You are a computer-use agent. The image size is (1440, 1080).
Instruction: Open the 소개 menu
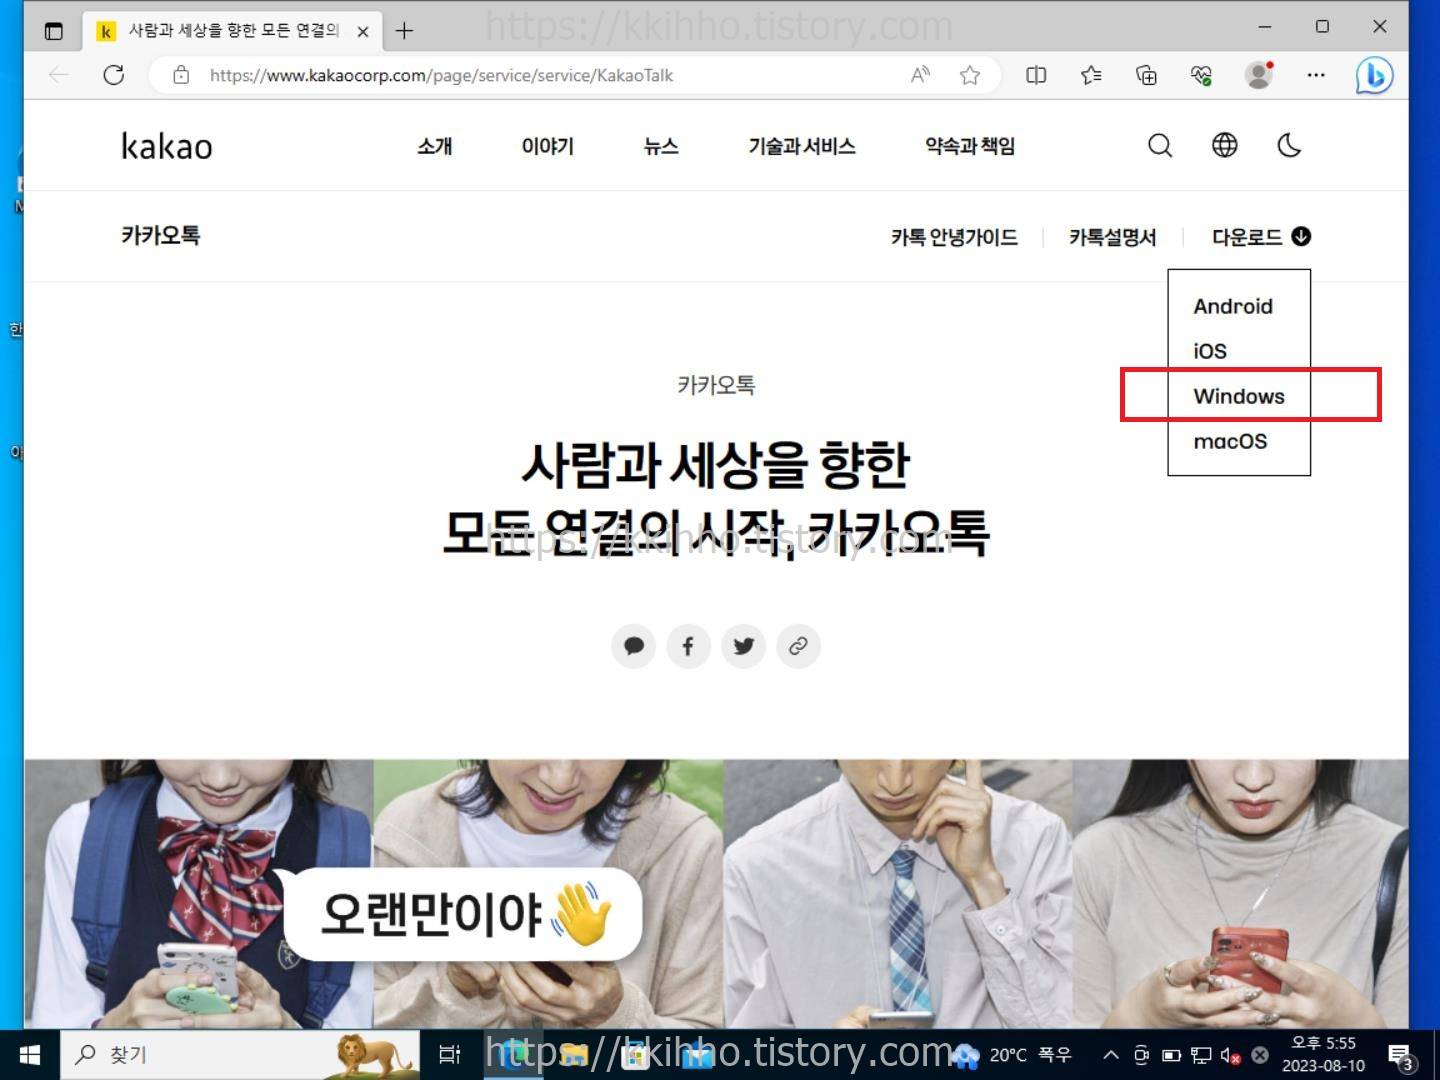pyautogui.click(x=435, y=146)
